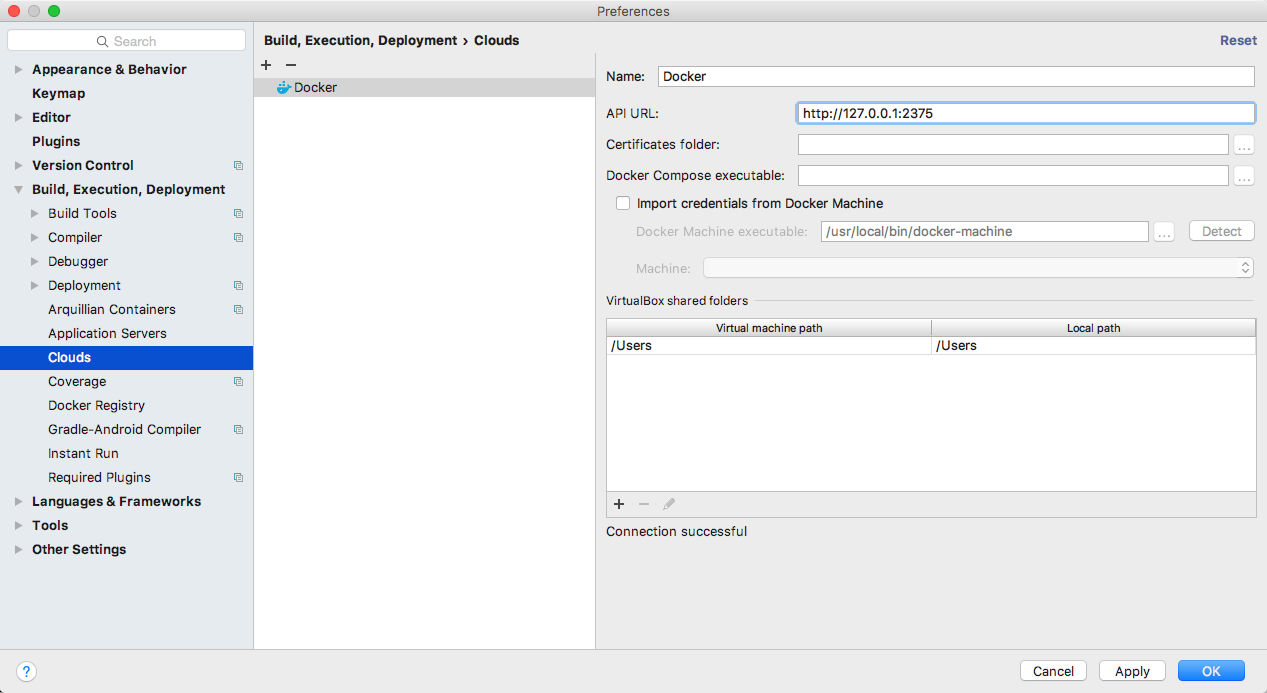Click Docker Compose executable text field
This screenshot has width=1267, height=693.
point(1013,176)
